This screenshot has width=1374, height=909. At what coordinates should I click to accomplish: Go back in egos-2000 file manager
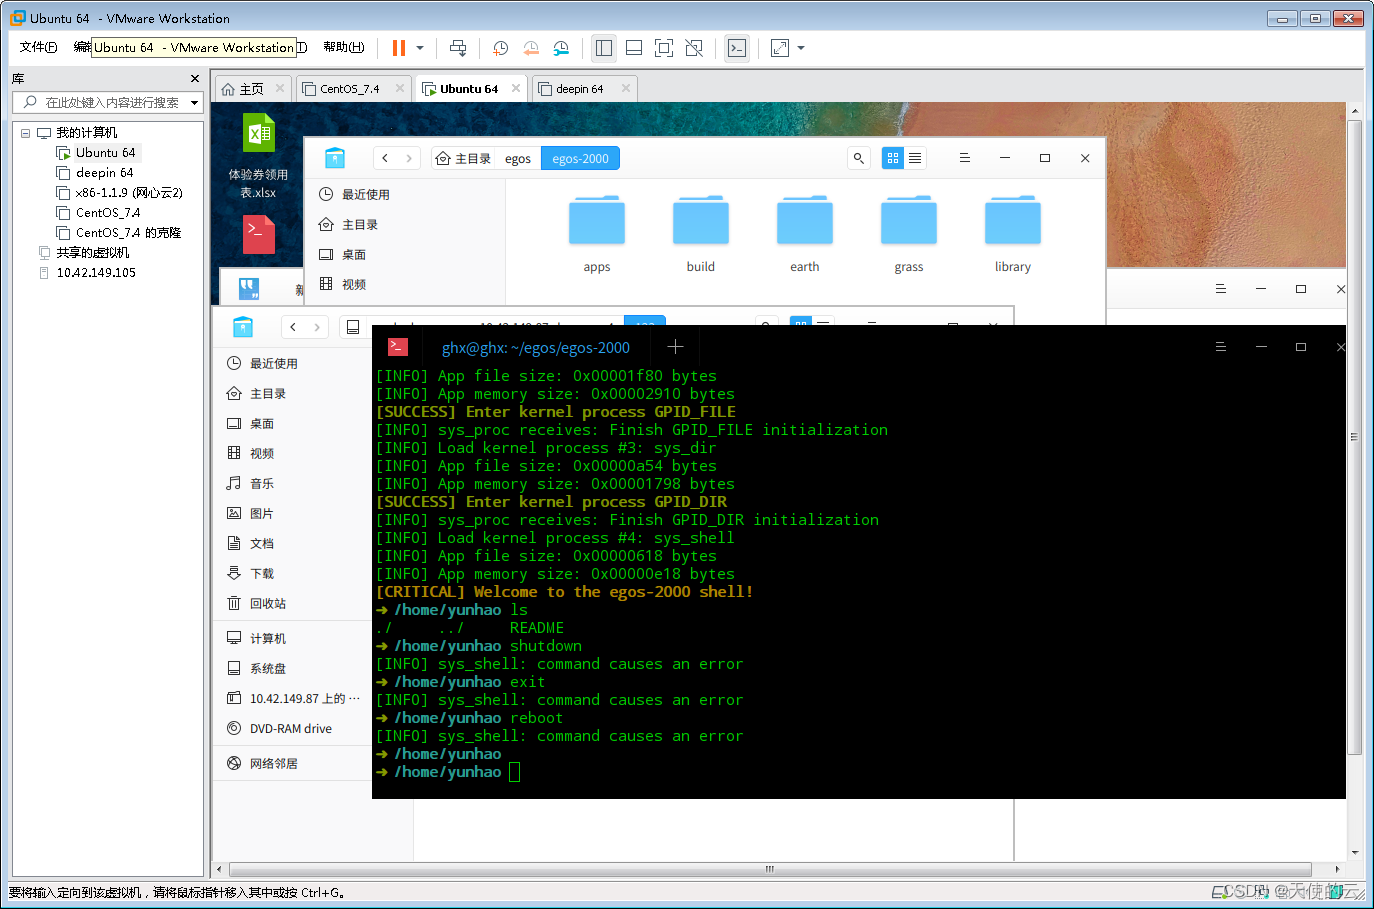click(x=385, y=158)
